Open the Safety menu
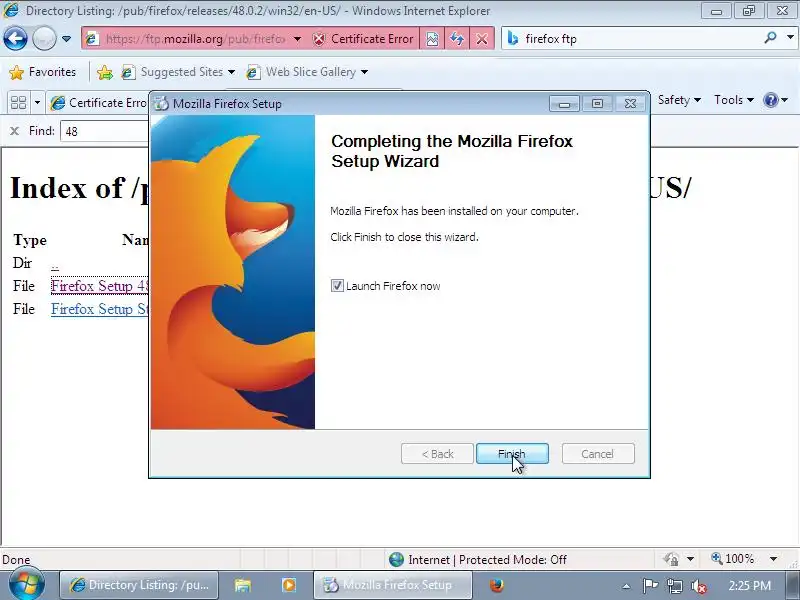Viewport: 800px width, 600px height. pos(679,100)
